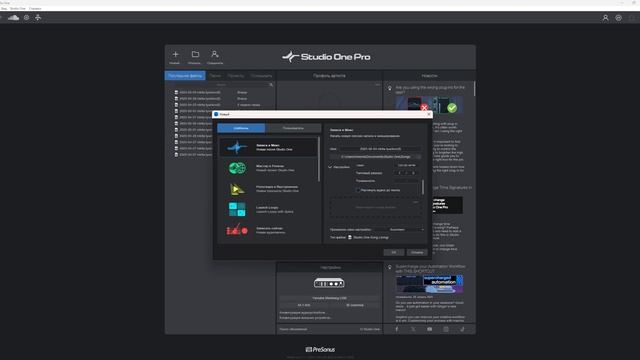Open the user account icon at top right
The width and height of the screenshot is (640, 360).
[x=605, y=18]
